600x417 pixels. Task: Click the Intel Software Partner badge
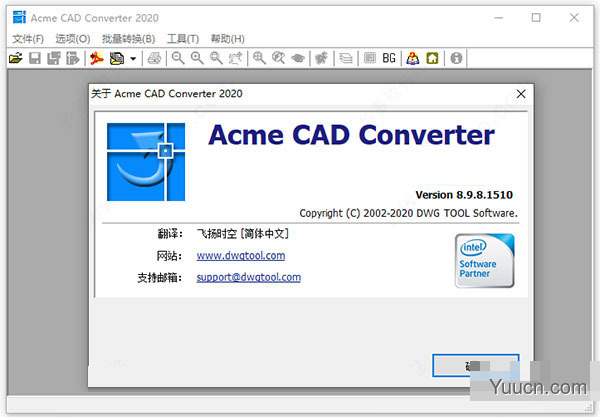tap(484, 261)
